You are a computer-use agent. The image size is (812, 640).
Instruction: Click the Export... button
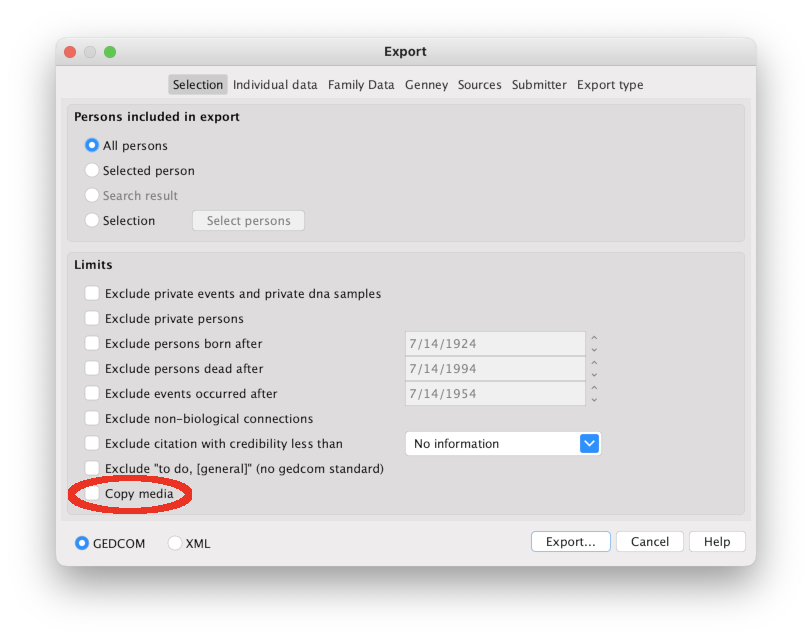pyautogui.click(x=570, y=542)
